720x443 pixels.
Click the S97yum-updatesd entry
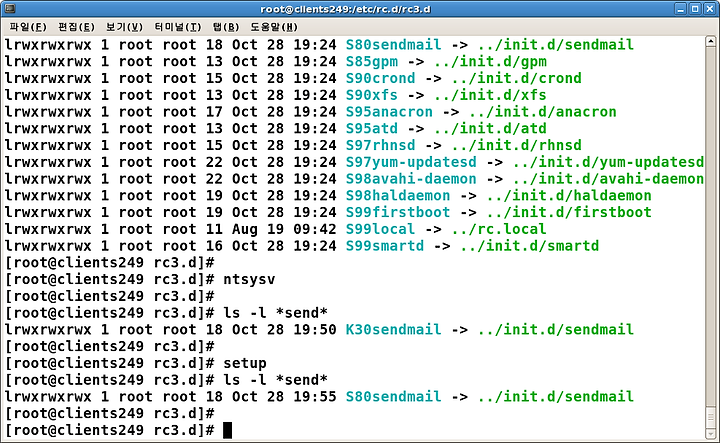[x=411, y=162]
